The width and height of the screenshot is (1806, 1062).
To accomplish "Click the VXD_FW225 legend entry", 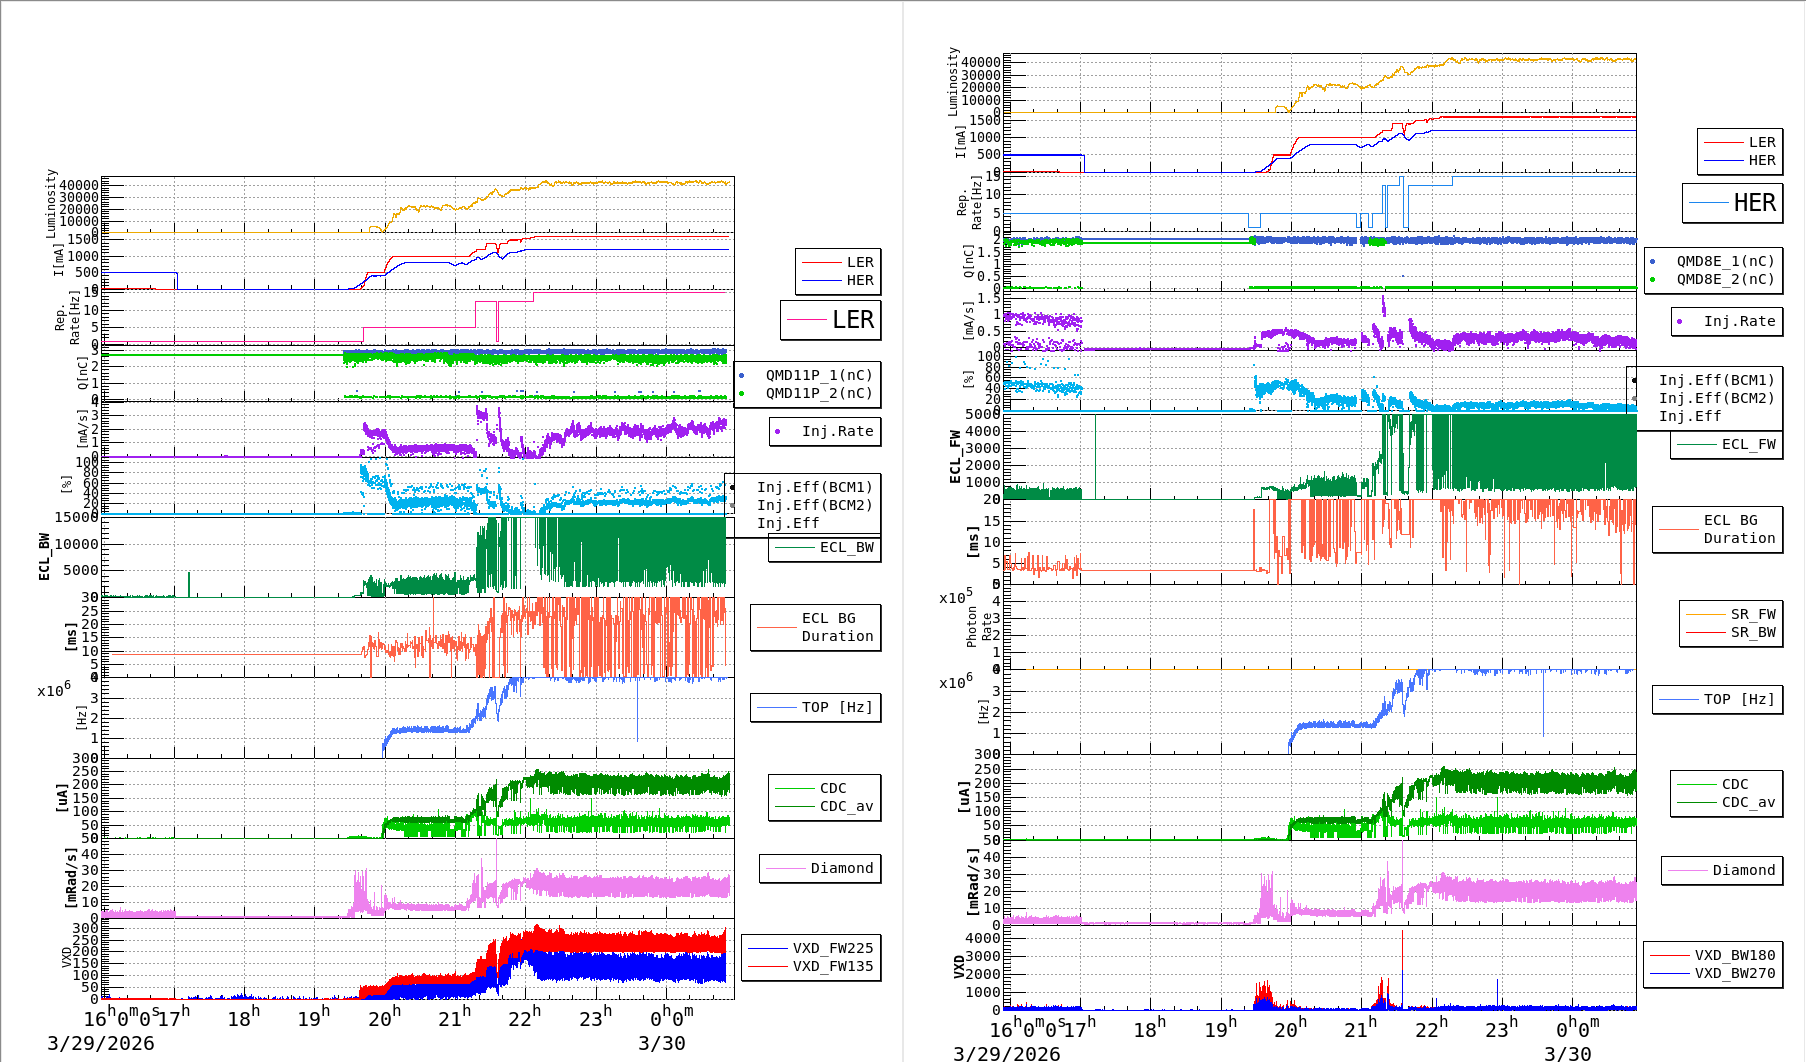I will point(832,948).
